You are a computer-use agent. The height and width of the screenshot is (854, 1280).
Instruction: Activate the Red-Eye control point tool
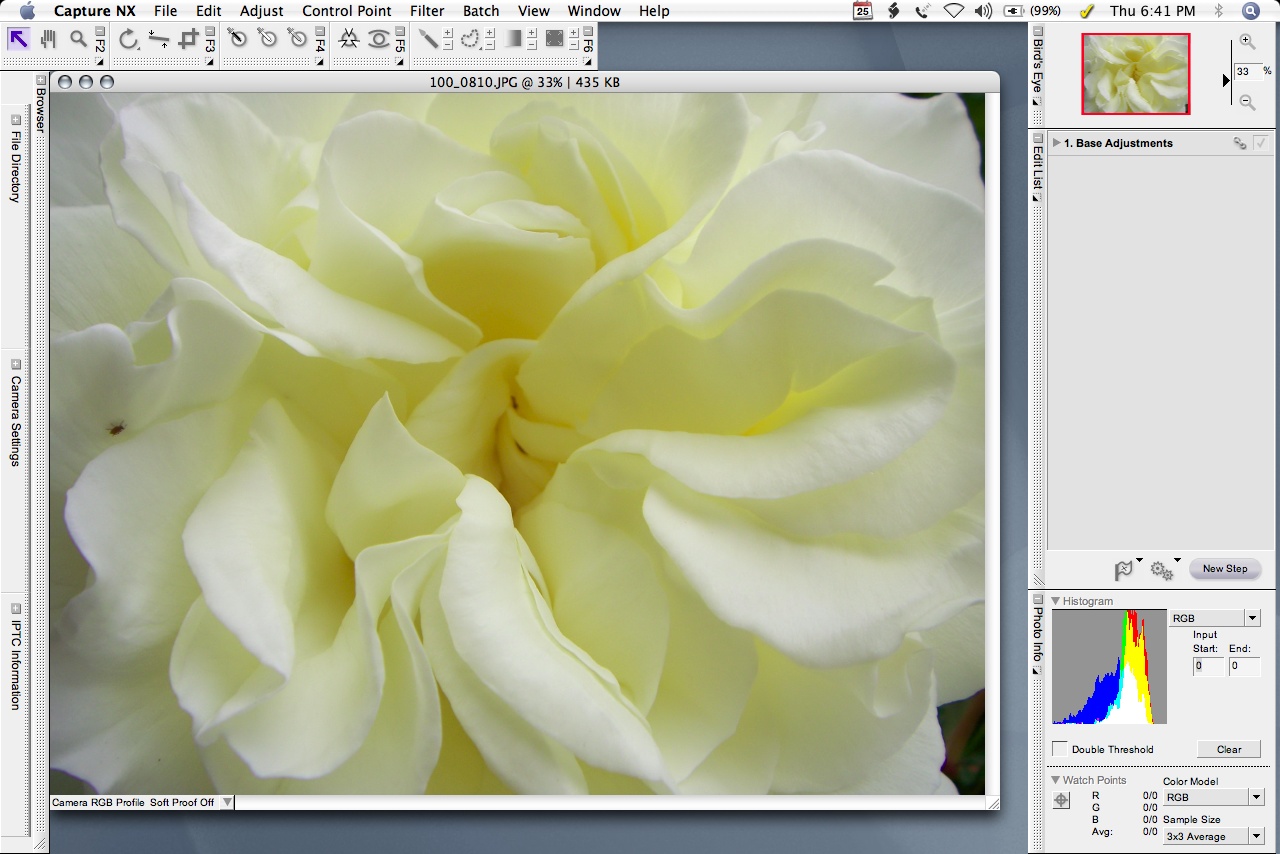[378, 39]
